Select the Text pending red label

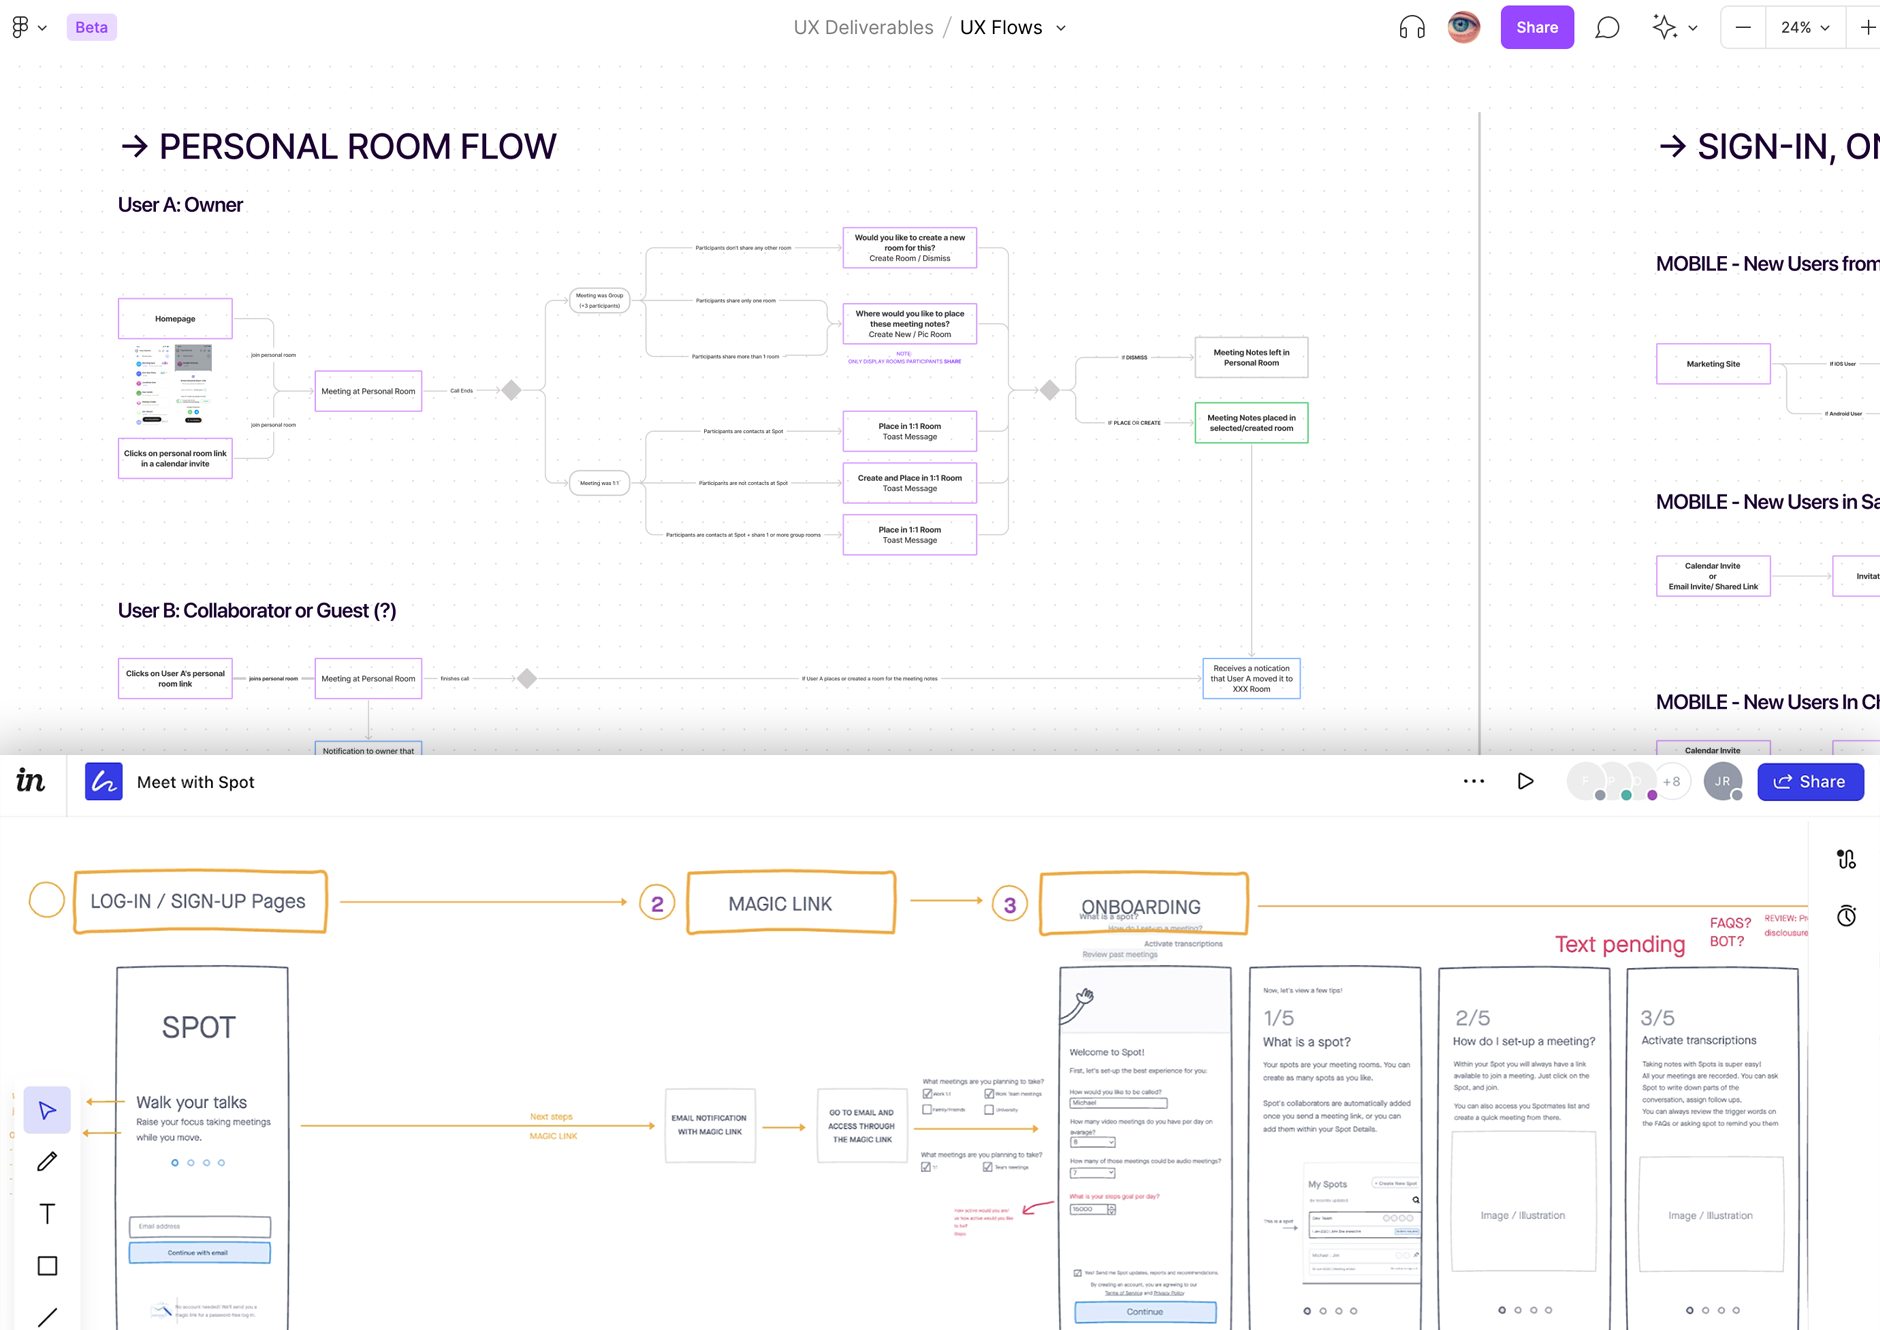point(1620,944)
